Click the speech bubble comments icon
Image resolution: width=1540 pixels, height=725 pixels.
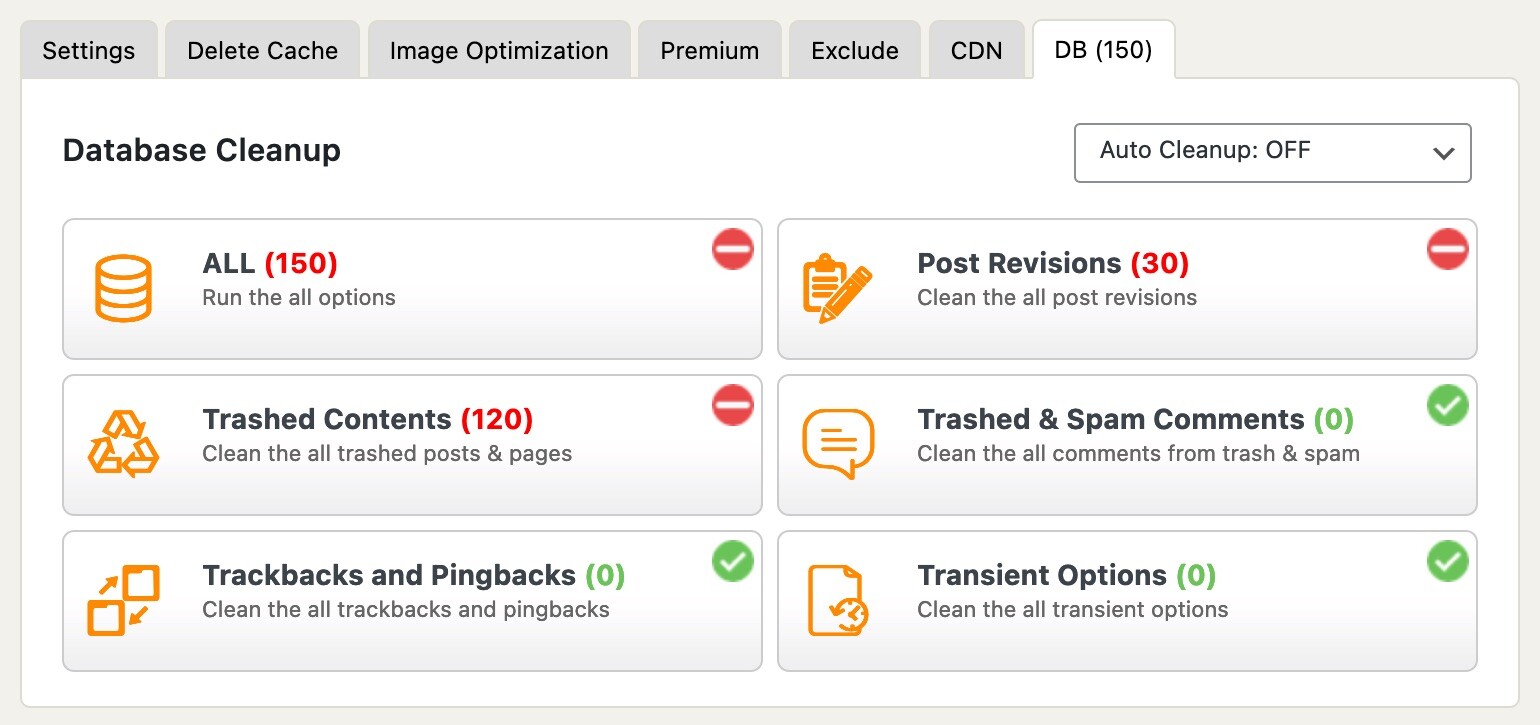[838, 444]
